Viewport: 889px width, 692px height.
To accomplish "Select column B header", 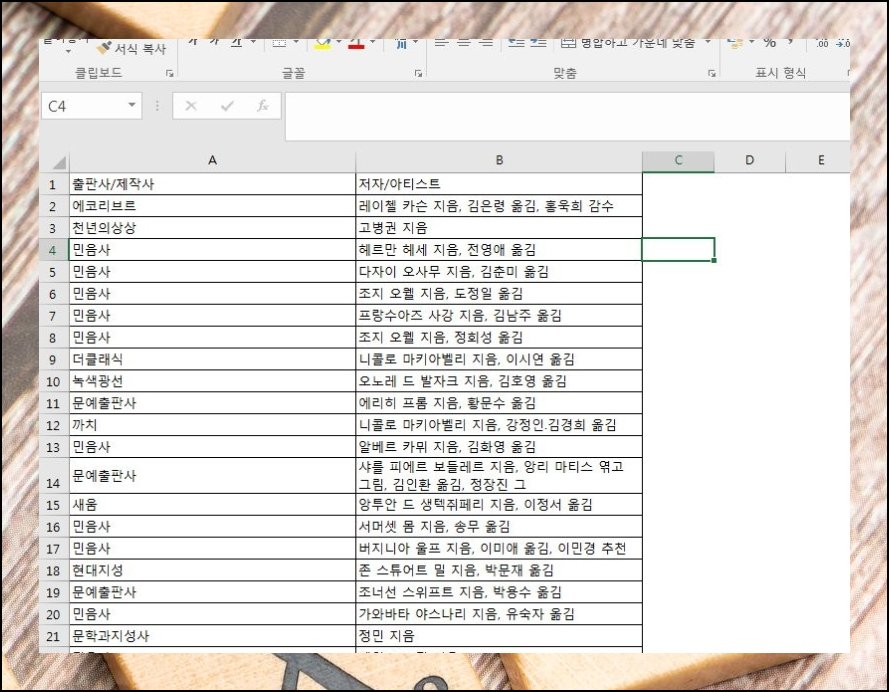I will coord(499,161).
